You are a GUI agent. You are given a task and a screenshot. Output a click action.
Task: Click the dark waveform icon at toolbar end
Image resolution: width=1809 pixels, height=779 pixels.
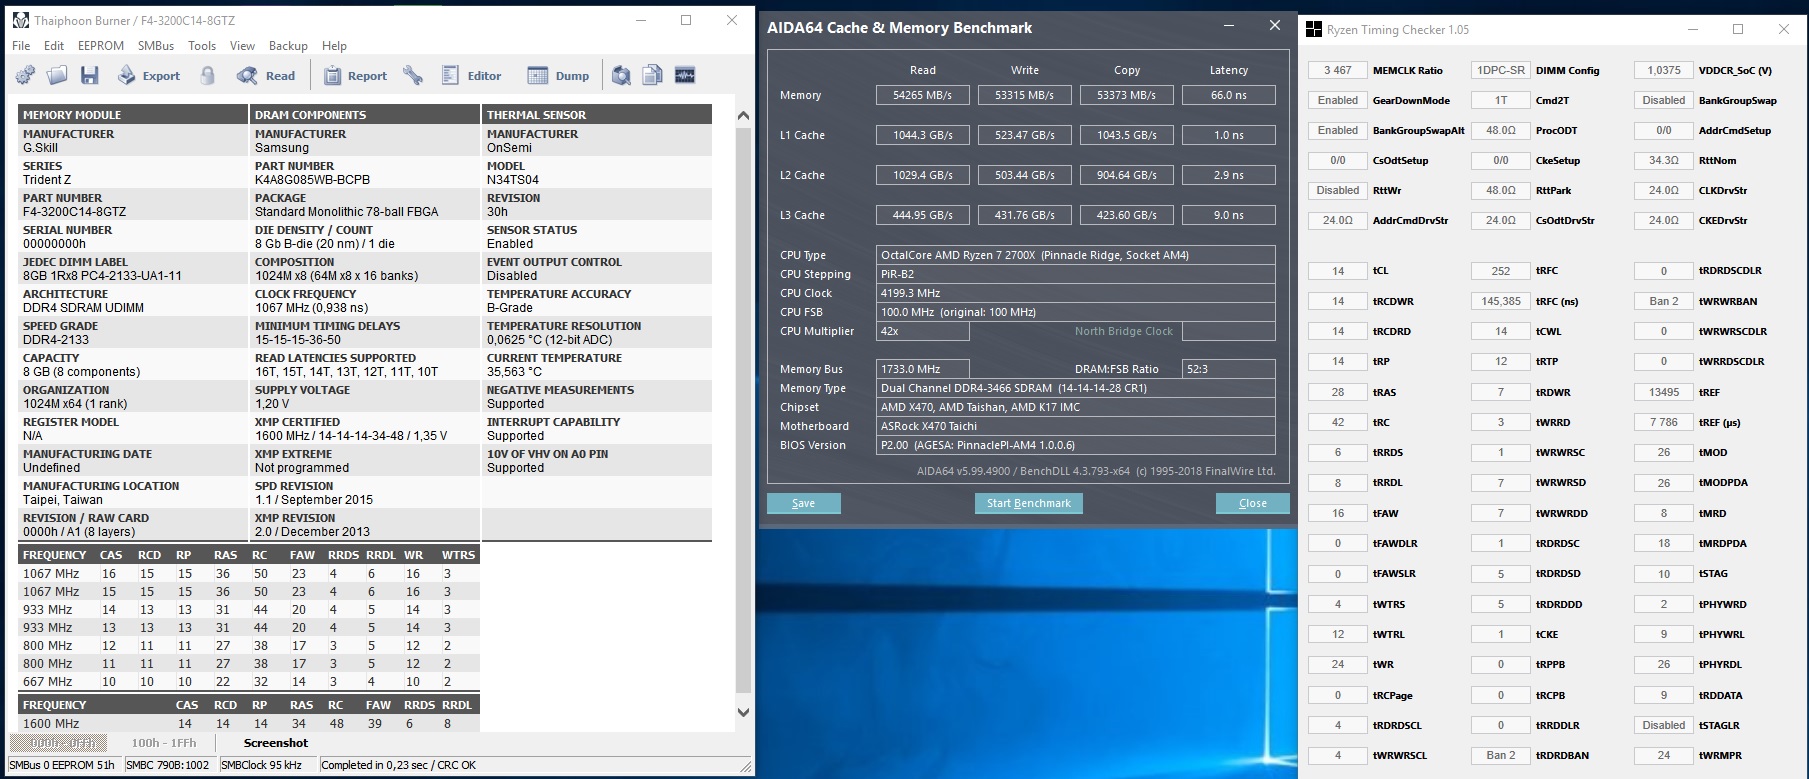[685, 75]
